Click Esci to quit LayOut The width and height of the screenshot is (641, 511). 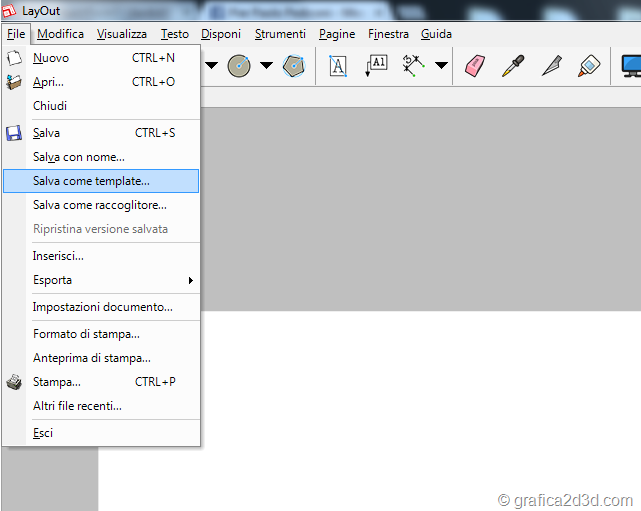43,433
